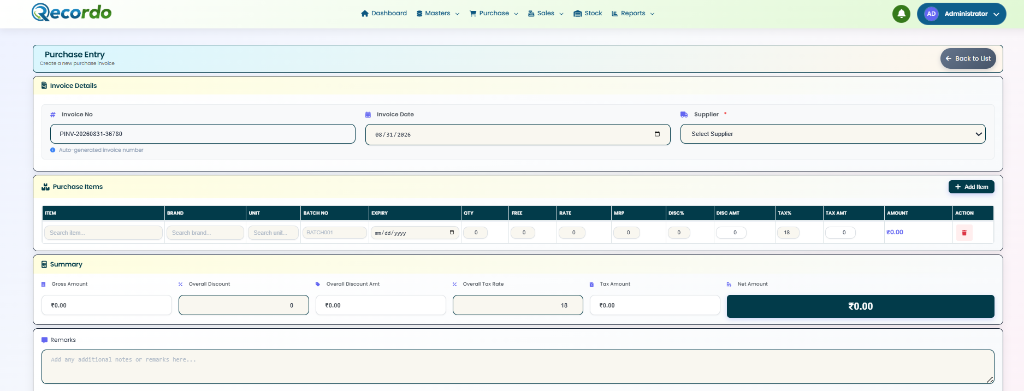This screenshot has height=391, width=1024.
Task: Click the Disc Amt input
Action: tap(731, 232)
